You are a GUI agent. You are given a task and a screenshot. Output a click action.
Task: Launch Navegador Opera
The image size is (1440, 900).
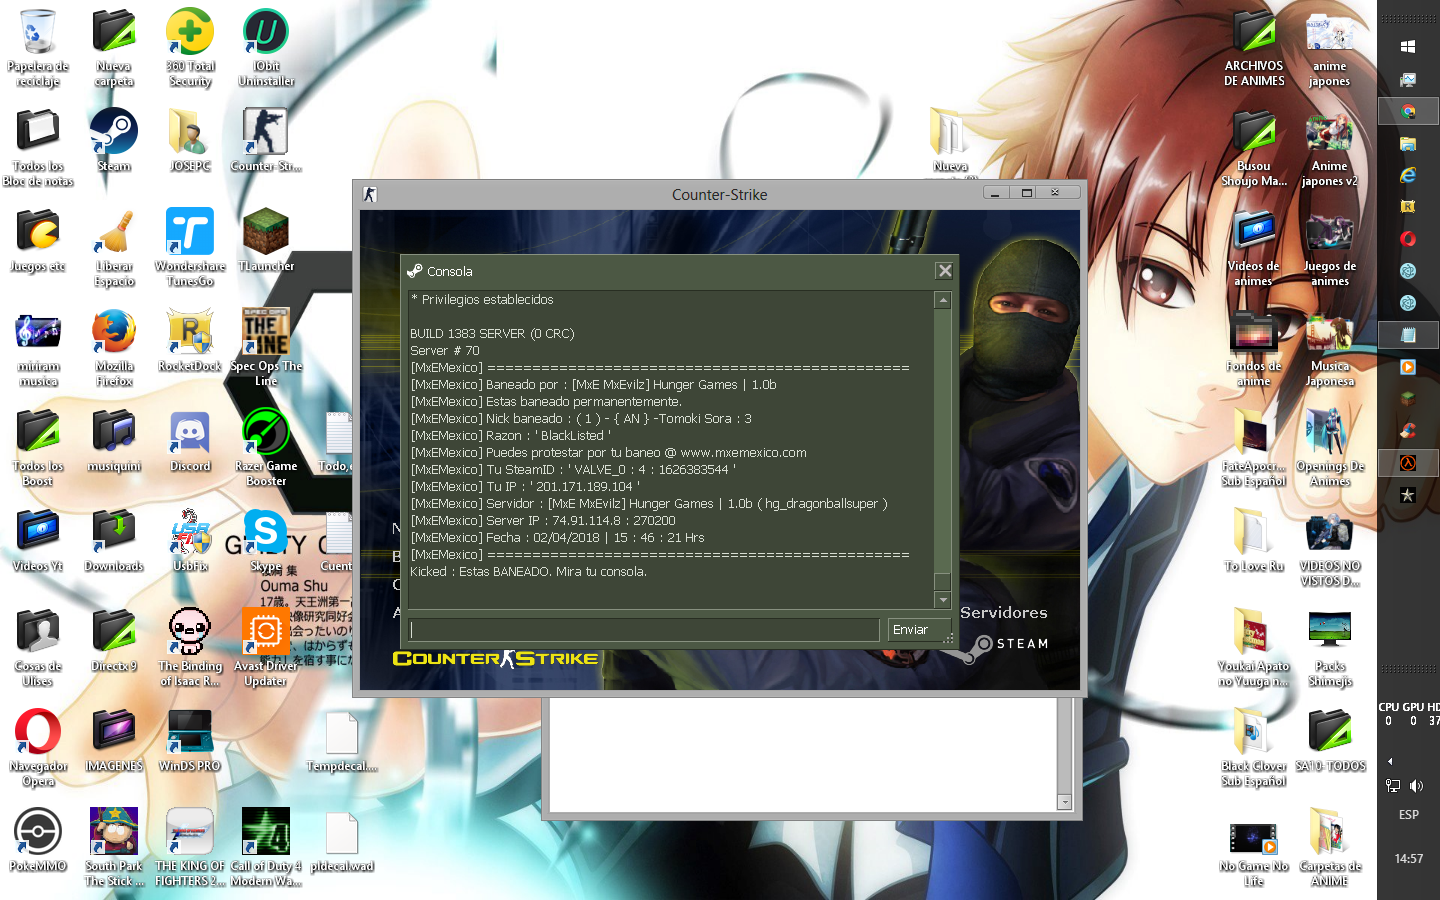[38, 747]
